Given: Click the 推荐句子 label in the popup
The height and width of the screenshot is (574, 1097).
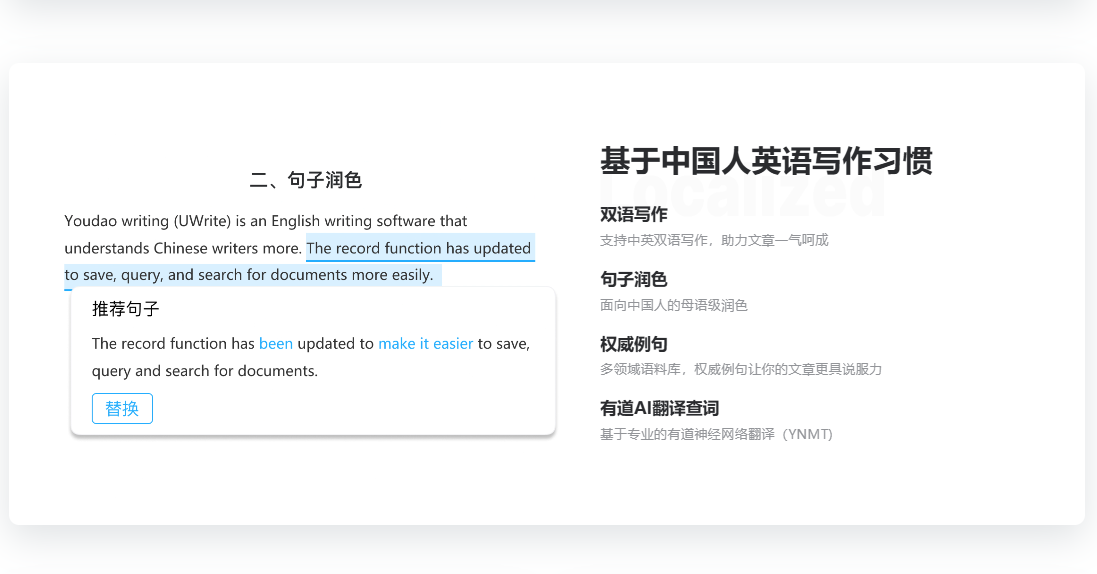Looking at the screenshot, I should pos(126,309).
